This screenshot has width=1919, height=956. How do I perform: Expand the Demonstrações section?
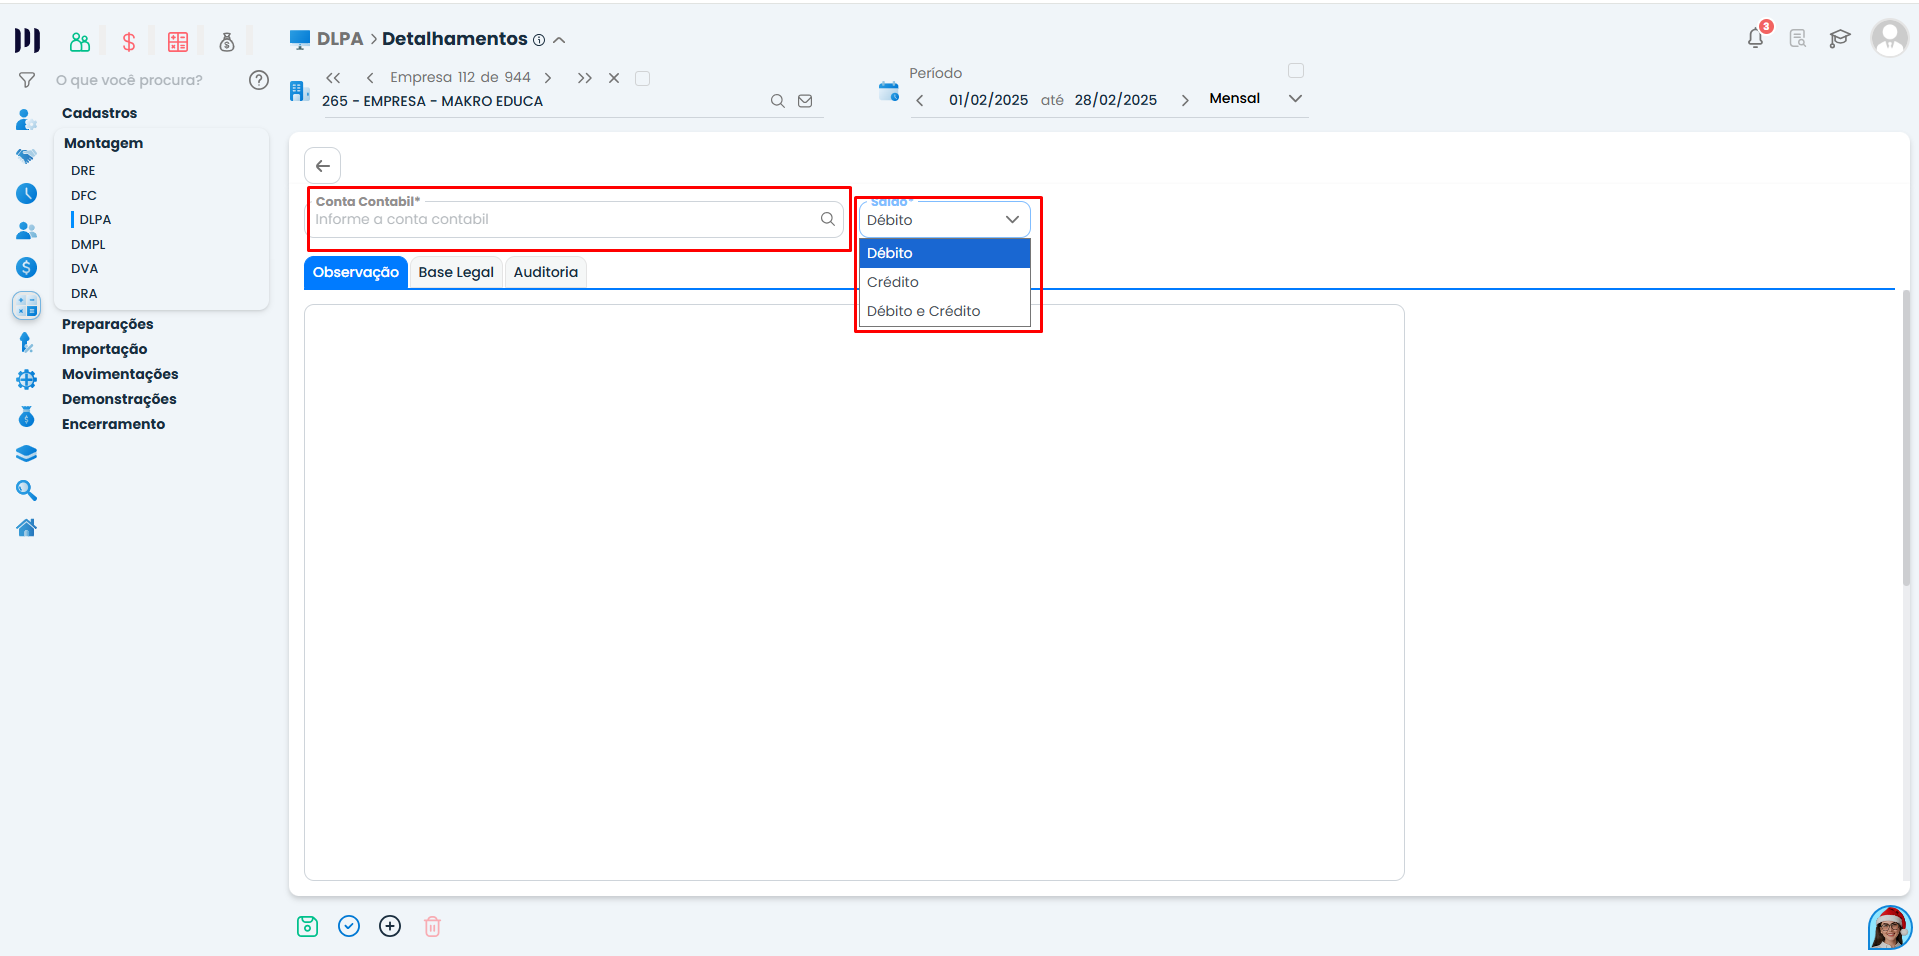tap(119, 399)
